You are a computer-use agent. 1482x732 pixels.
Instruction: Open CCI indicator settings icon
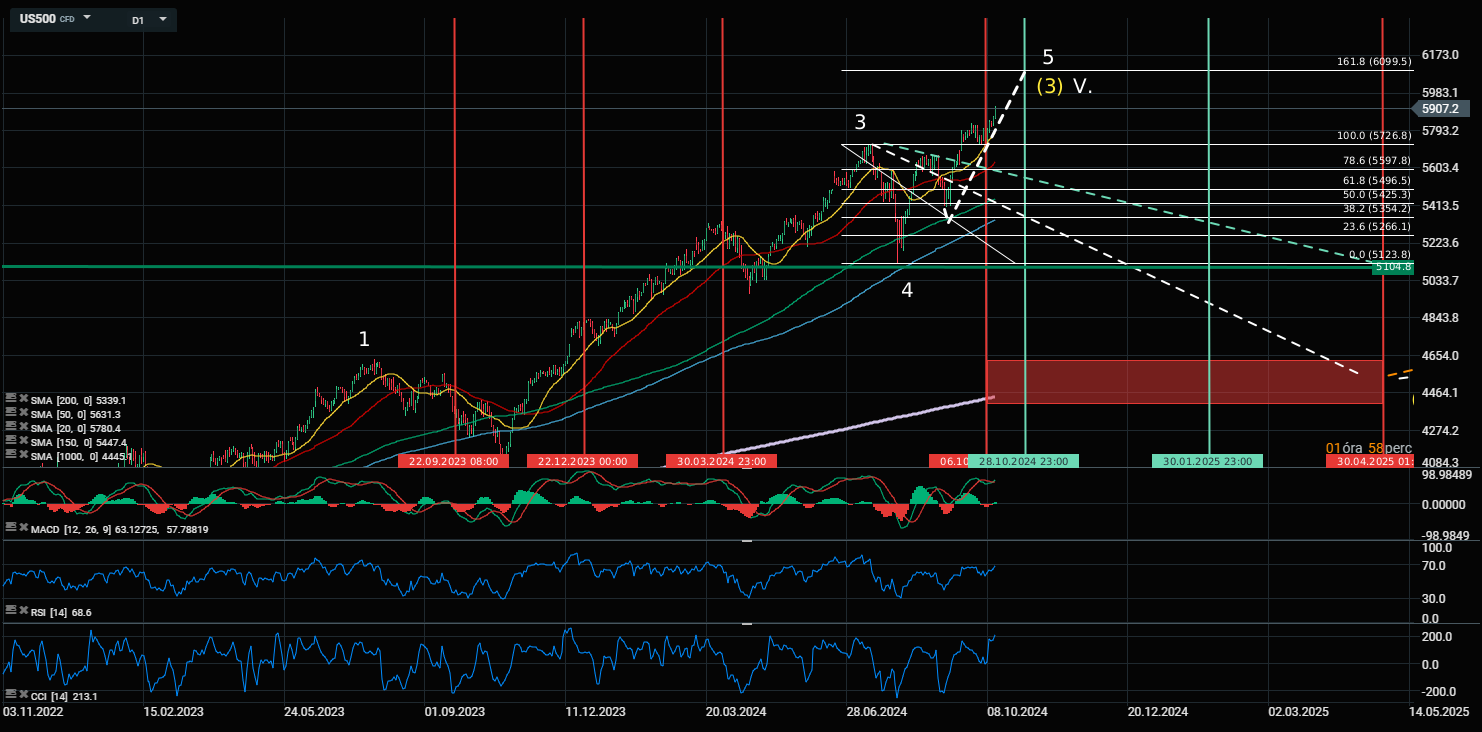(11, 694)
